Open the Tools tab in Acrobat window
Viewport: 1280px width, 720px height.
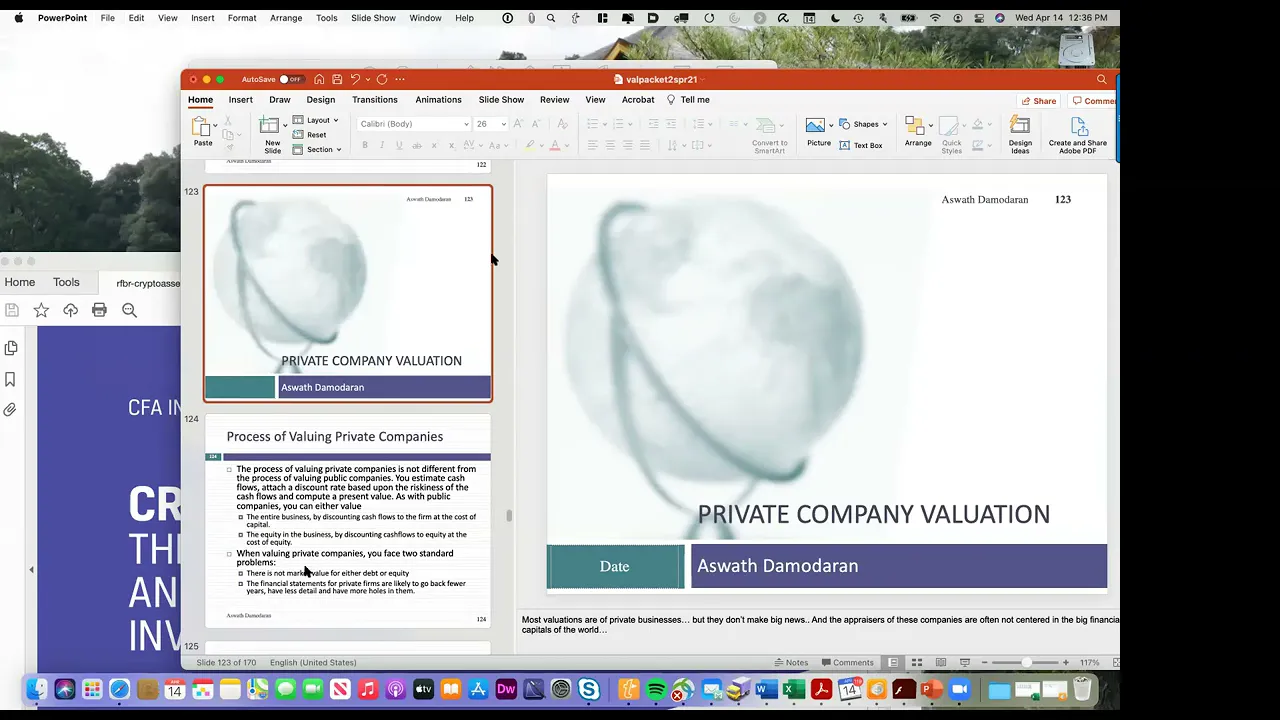tap(66, 283)
